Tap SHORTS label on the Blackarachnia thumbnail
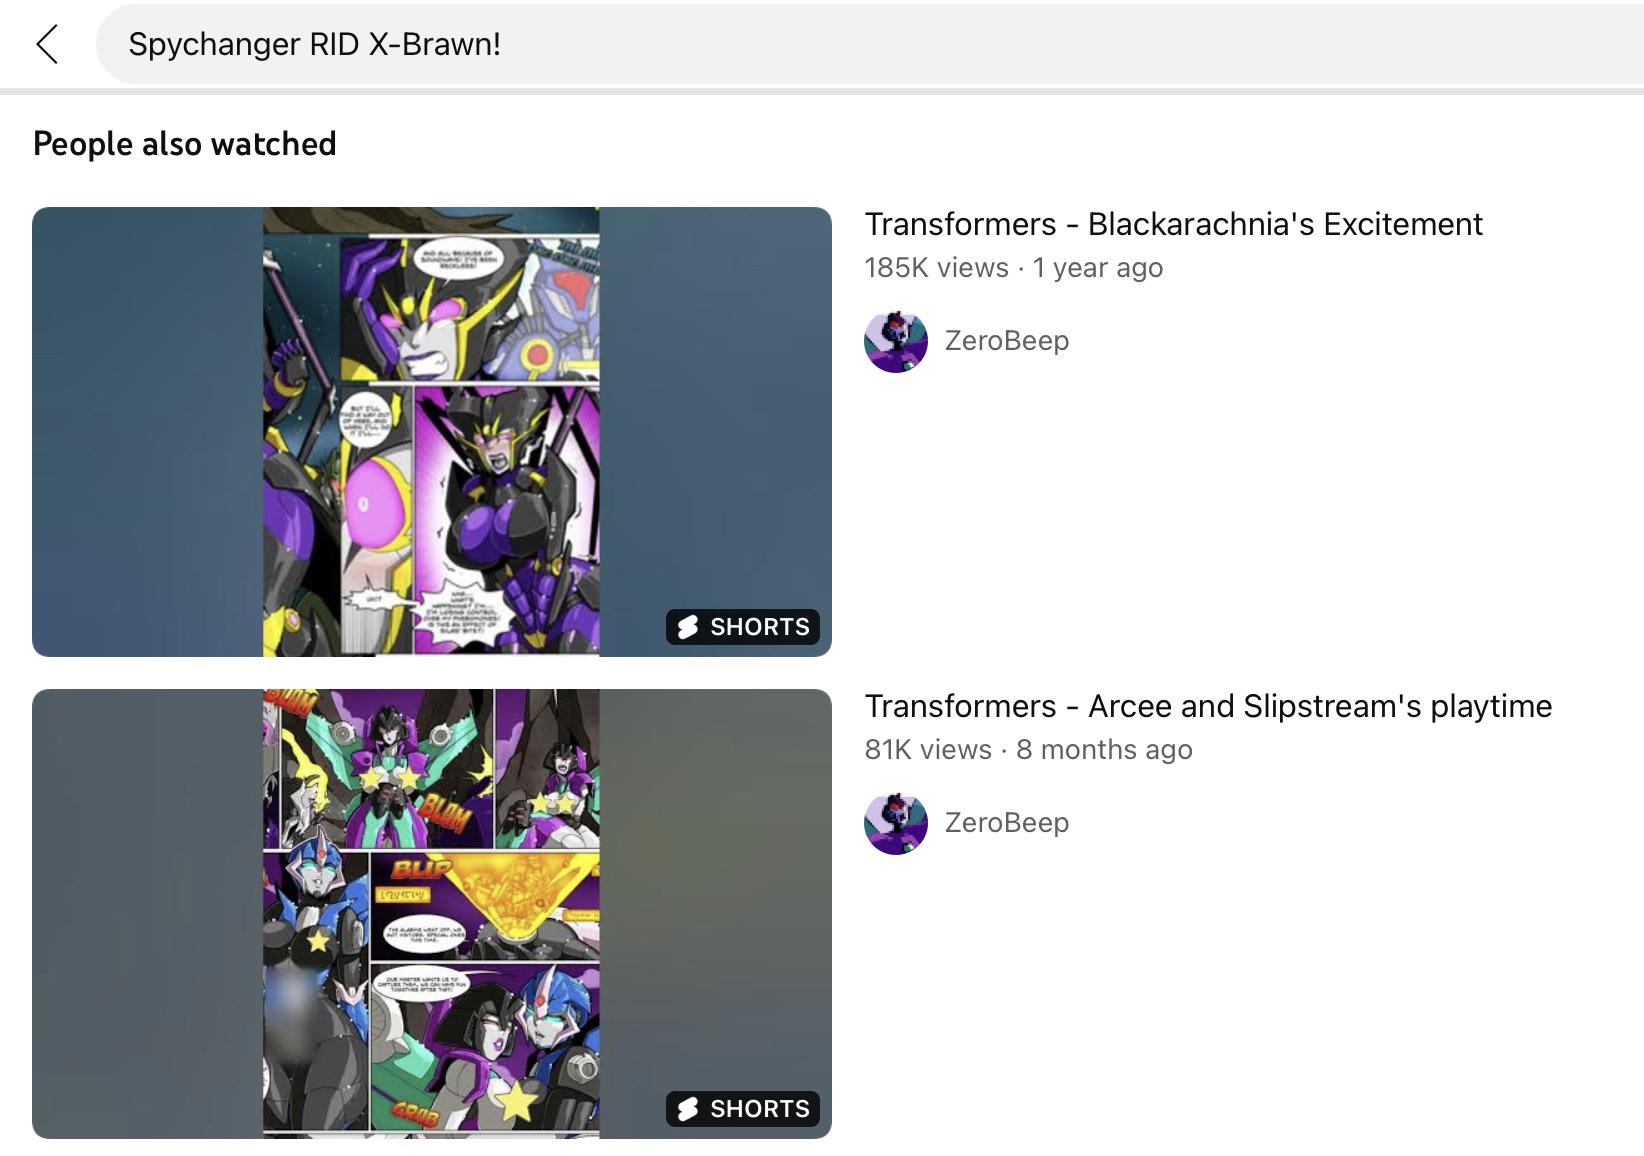 760,627
